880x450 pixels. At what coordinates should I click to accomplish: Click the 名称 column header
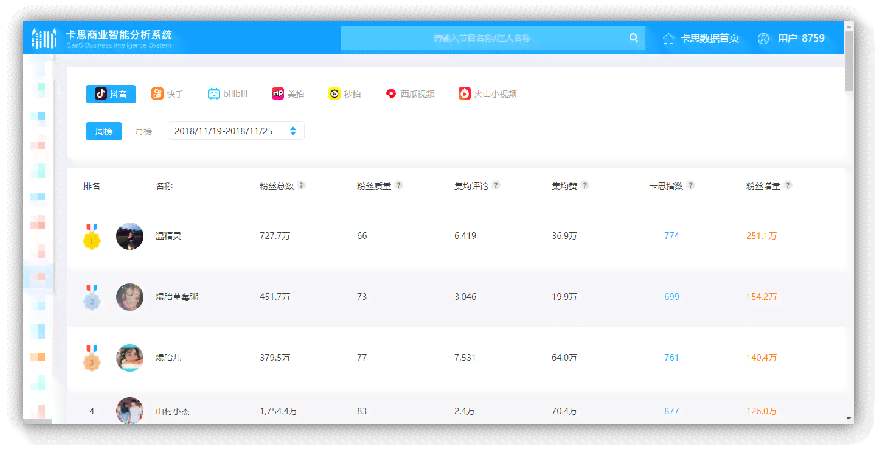click(164, 186)
